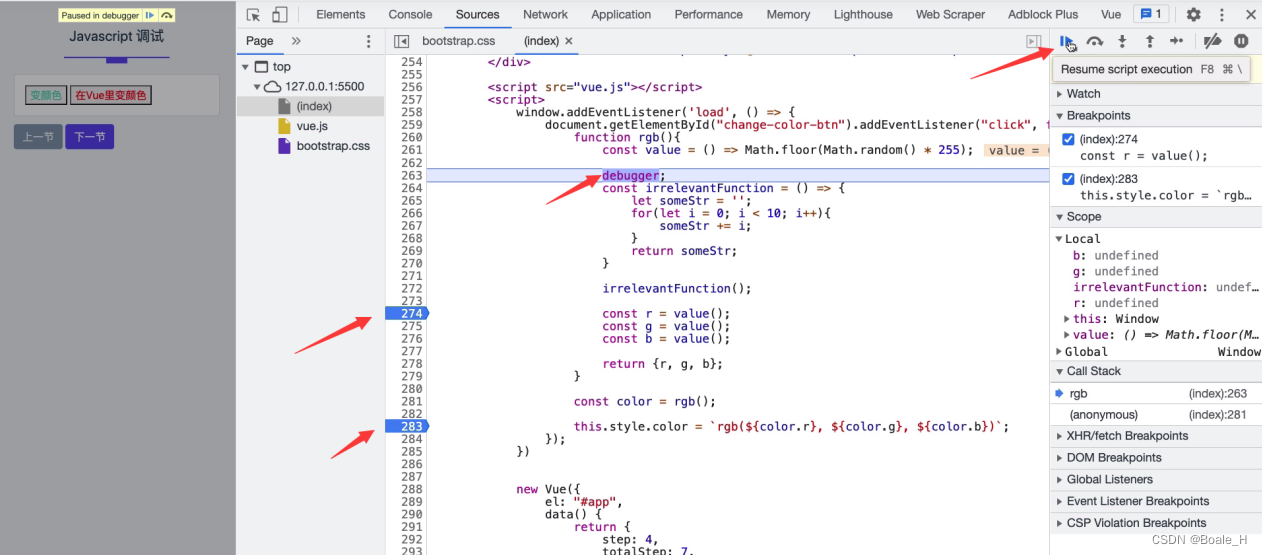Step over next function call

[x=1095, y=41]
